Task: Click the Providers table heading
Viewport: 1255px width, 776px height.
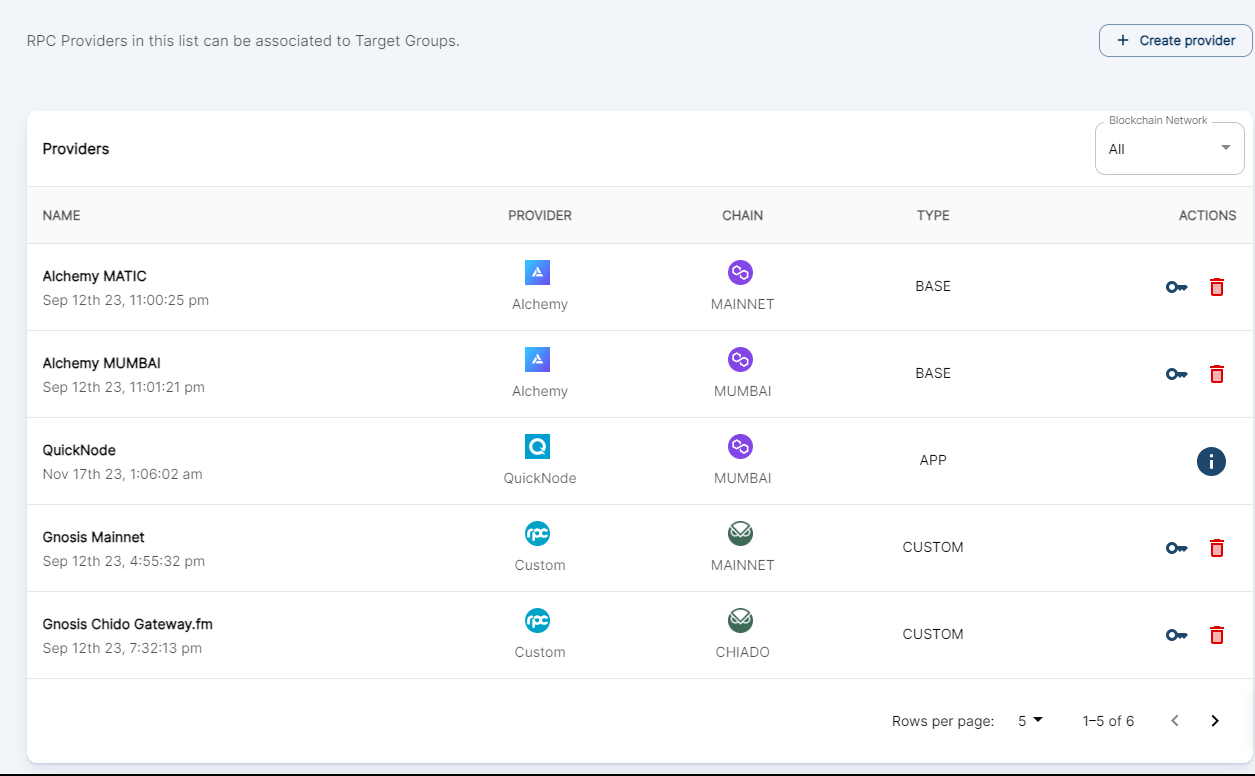Action: click(x=76, y=149)
